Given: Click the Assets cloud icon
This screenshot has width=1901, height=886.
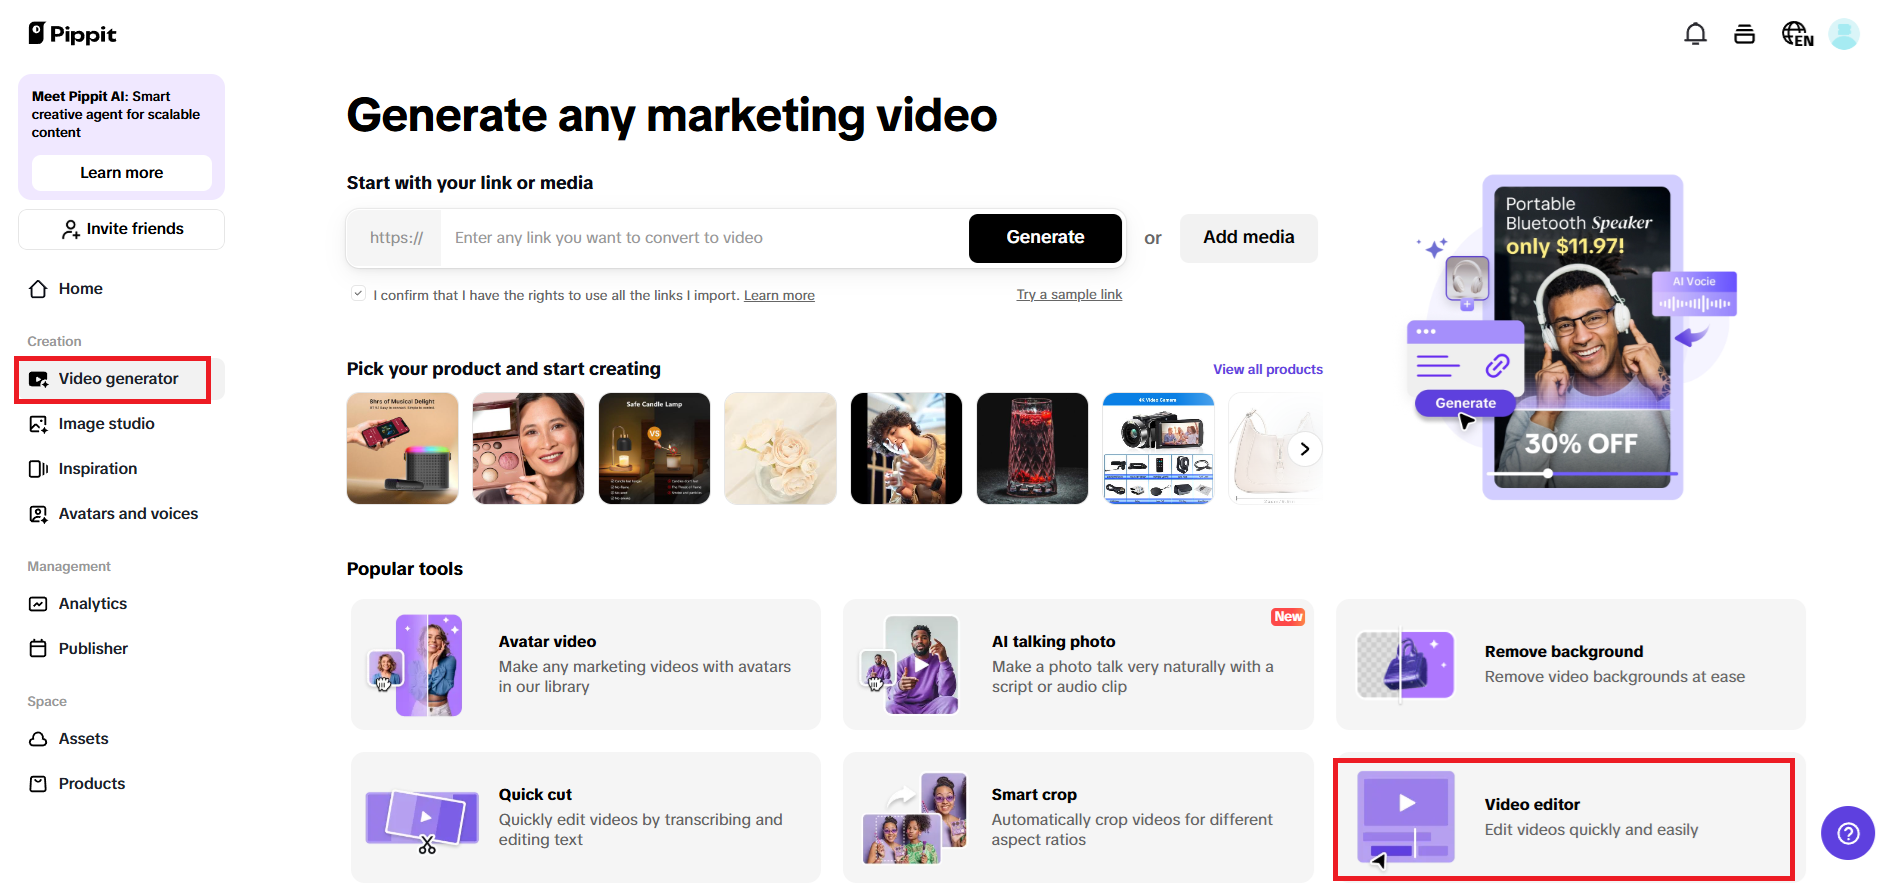Looking at the screenshot, I should point(38,739).
